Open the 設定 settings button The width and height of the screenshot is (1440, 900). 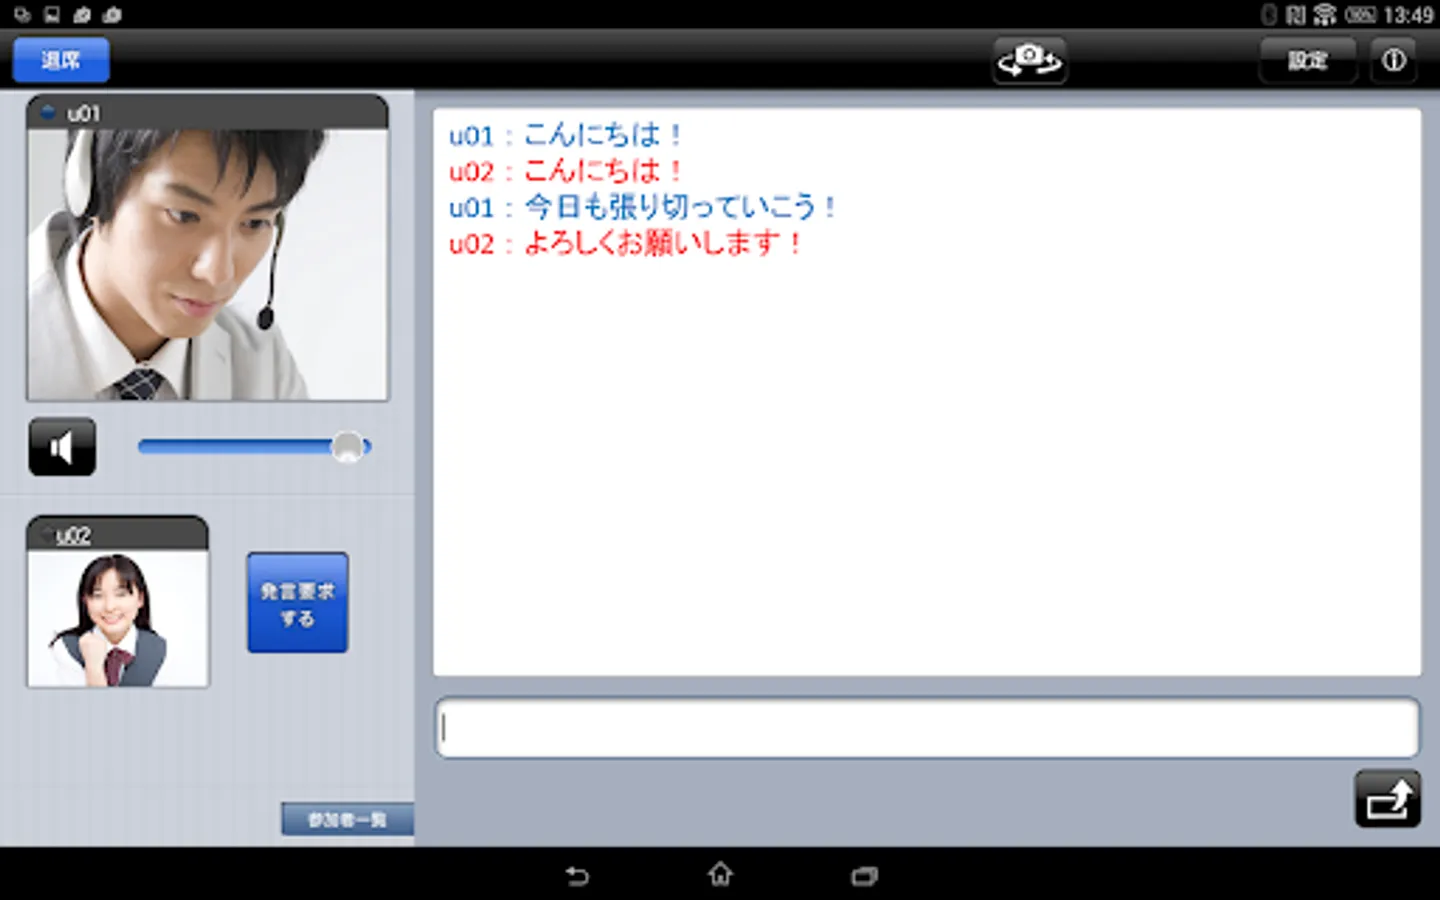(x=1307, y=61)
